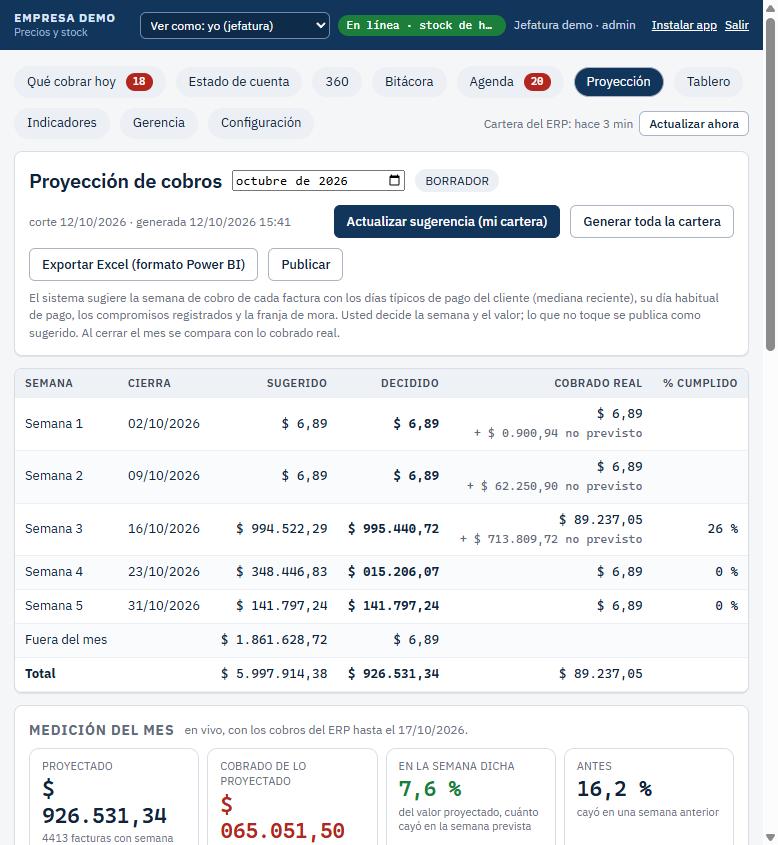Switch to the 'Tablero' tab
Screen dimensions: 778x845
point(708,82)
